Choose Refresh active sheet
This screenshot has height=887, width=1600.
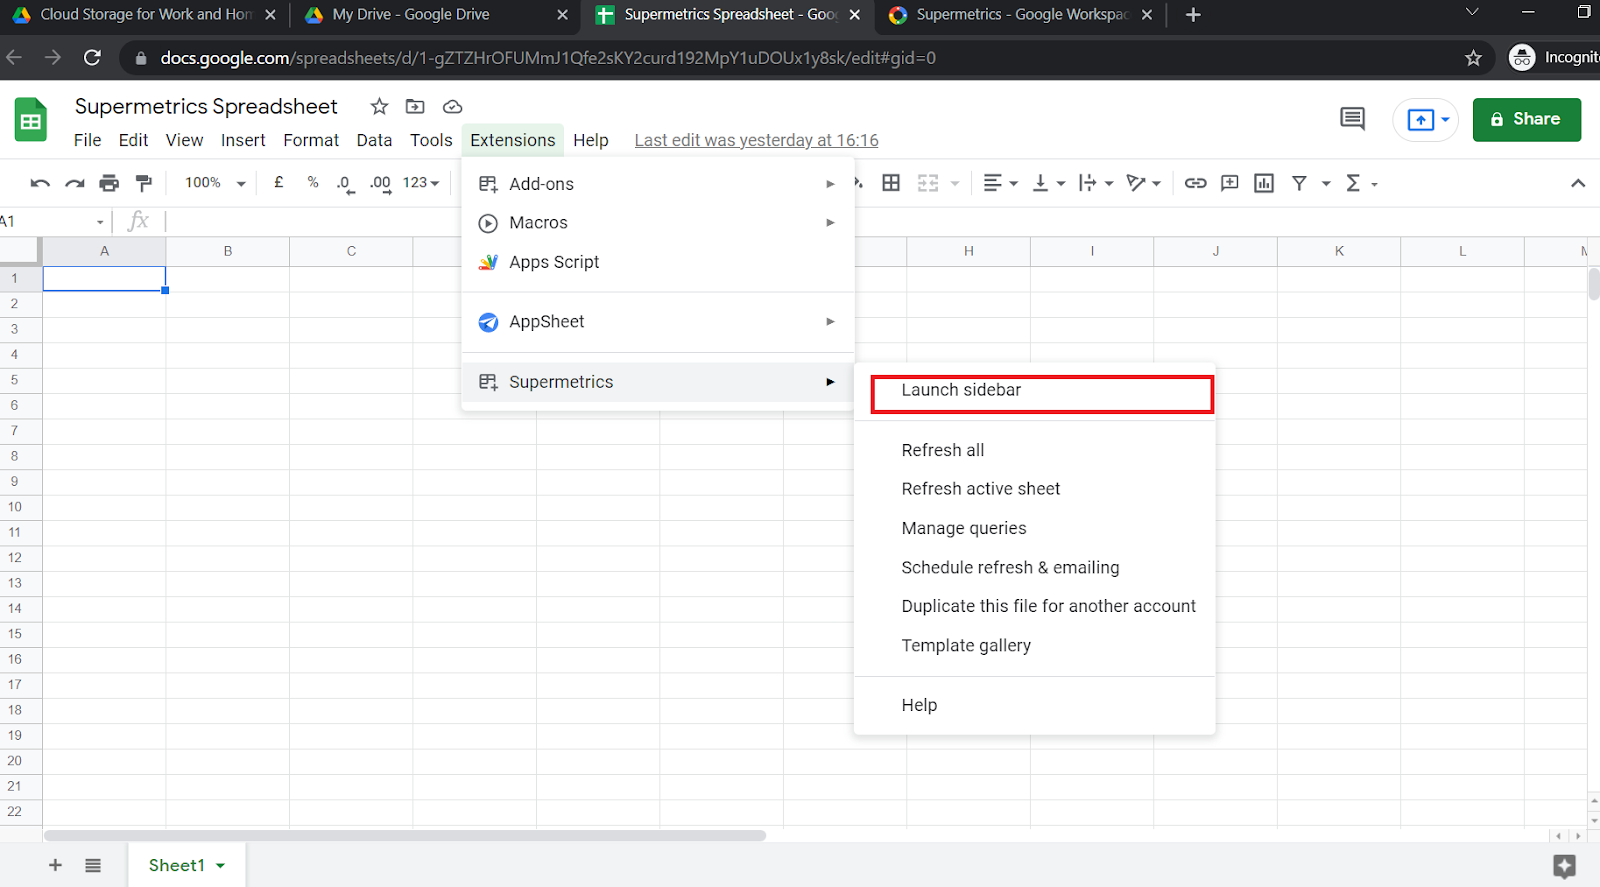(1035, 489)
